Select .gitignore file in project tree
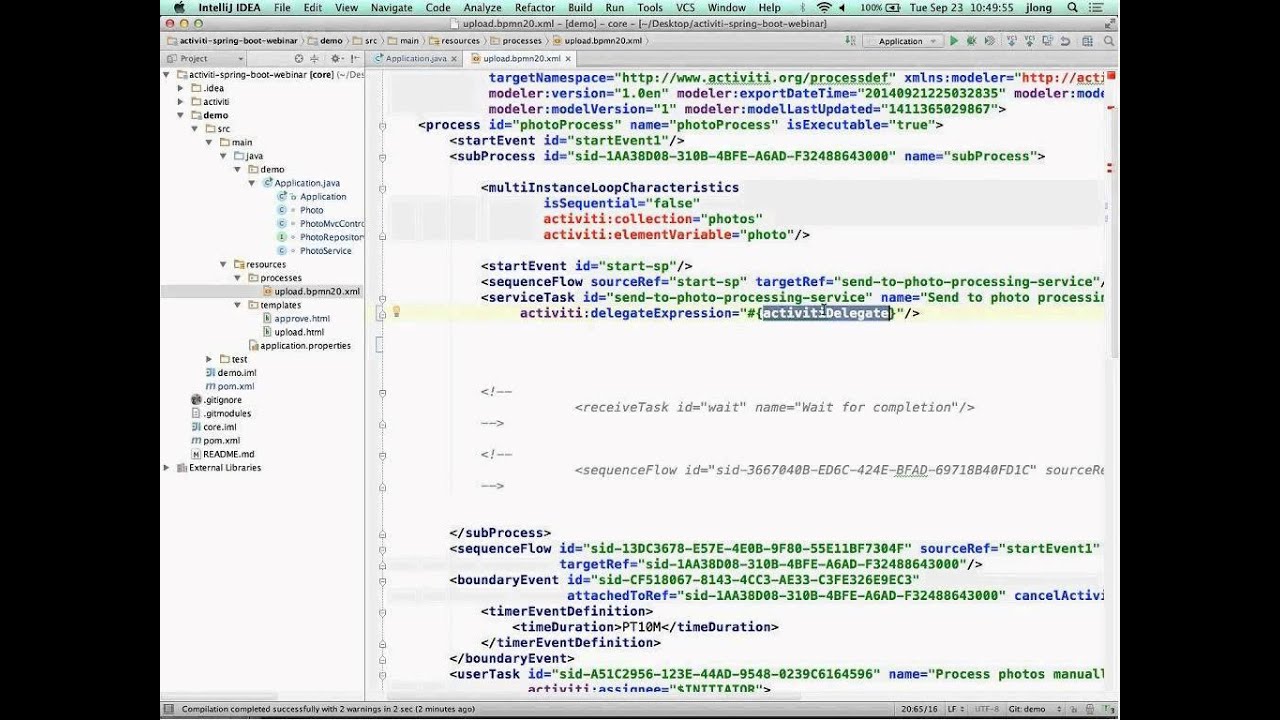 tap(216, 400)
